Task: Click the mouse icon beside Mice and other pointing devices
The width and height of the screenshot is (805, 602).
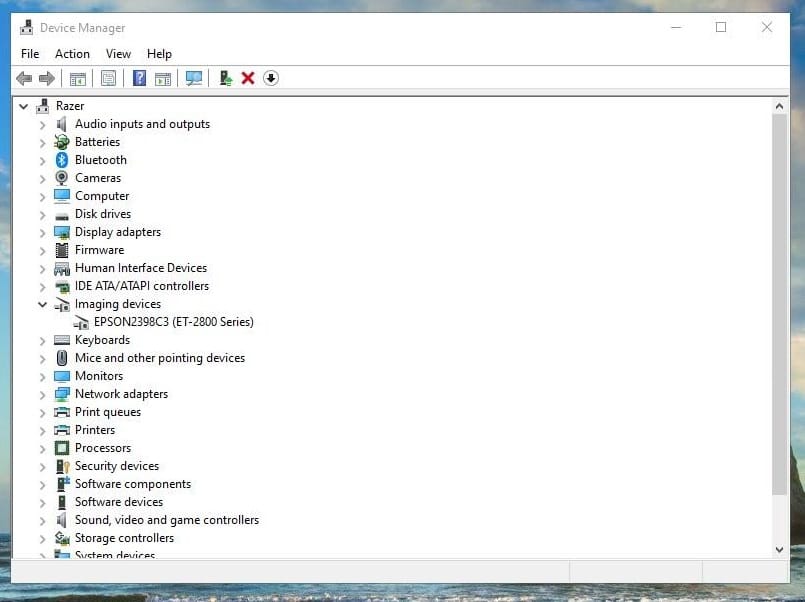Action: (x=62, y=358)
